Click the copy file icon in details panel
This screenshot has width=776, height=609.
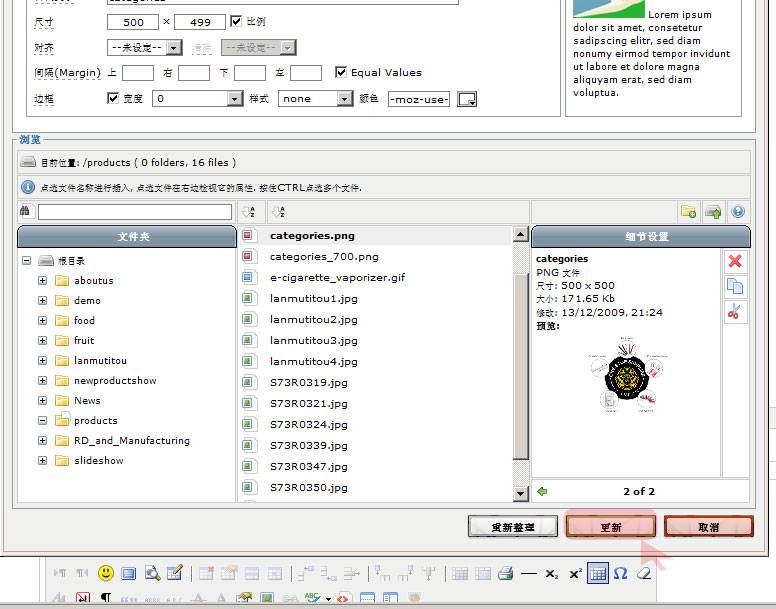click(x=735, y=287)
